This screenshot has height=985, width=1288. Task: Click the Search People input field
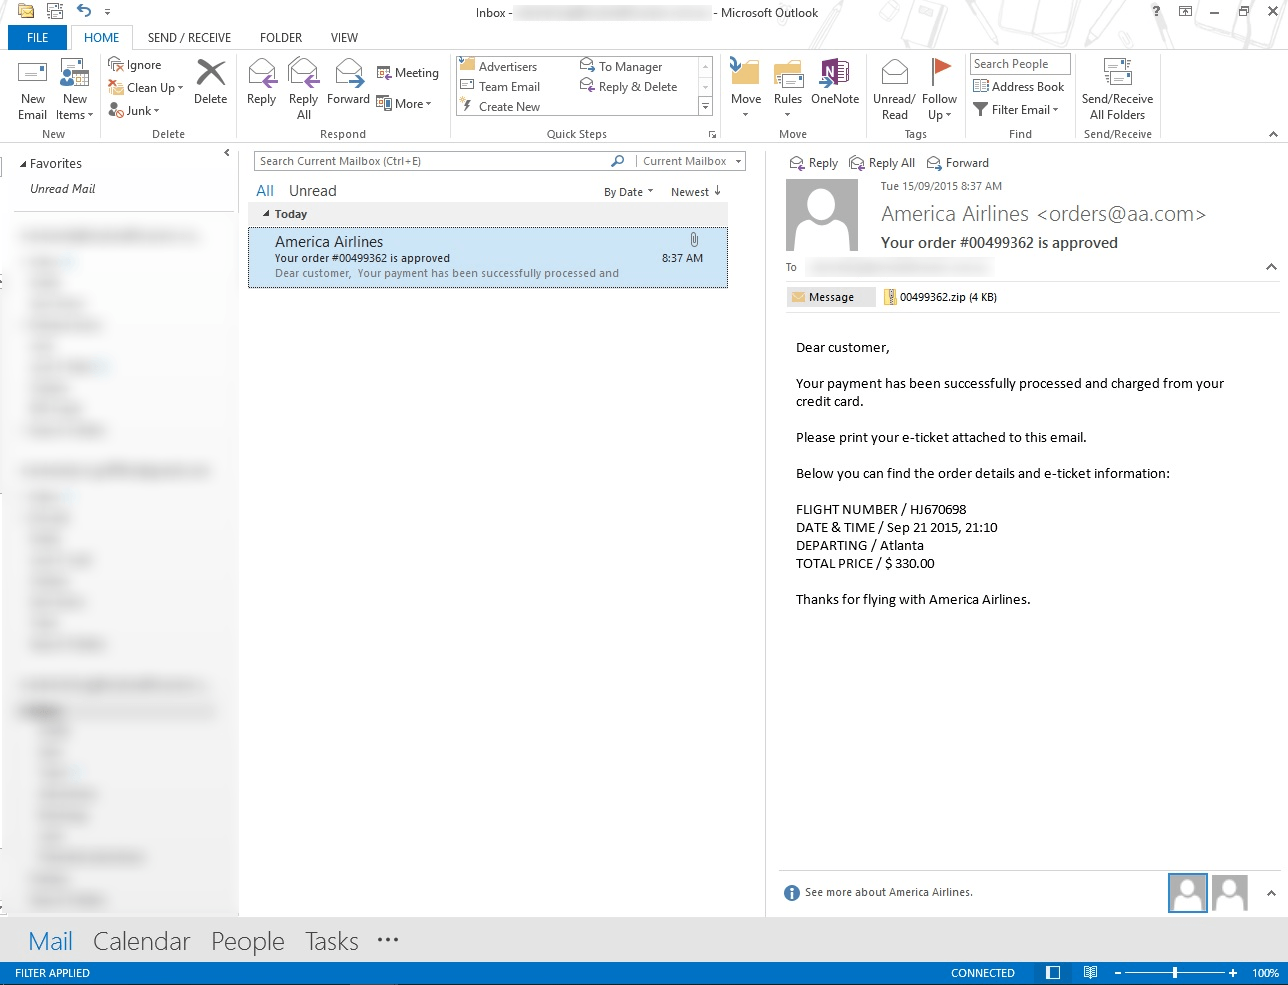pos(1019,64)
